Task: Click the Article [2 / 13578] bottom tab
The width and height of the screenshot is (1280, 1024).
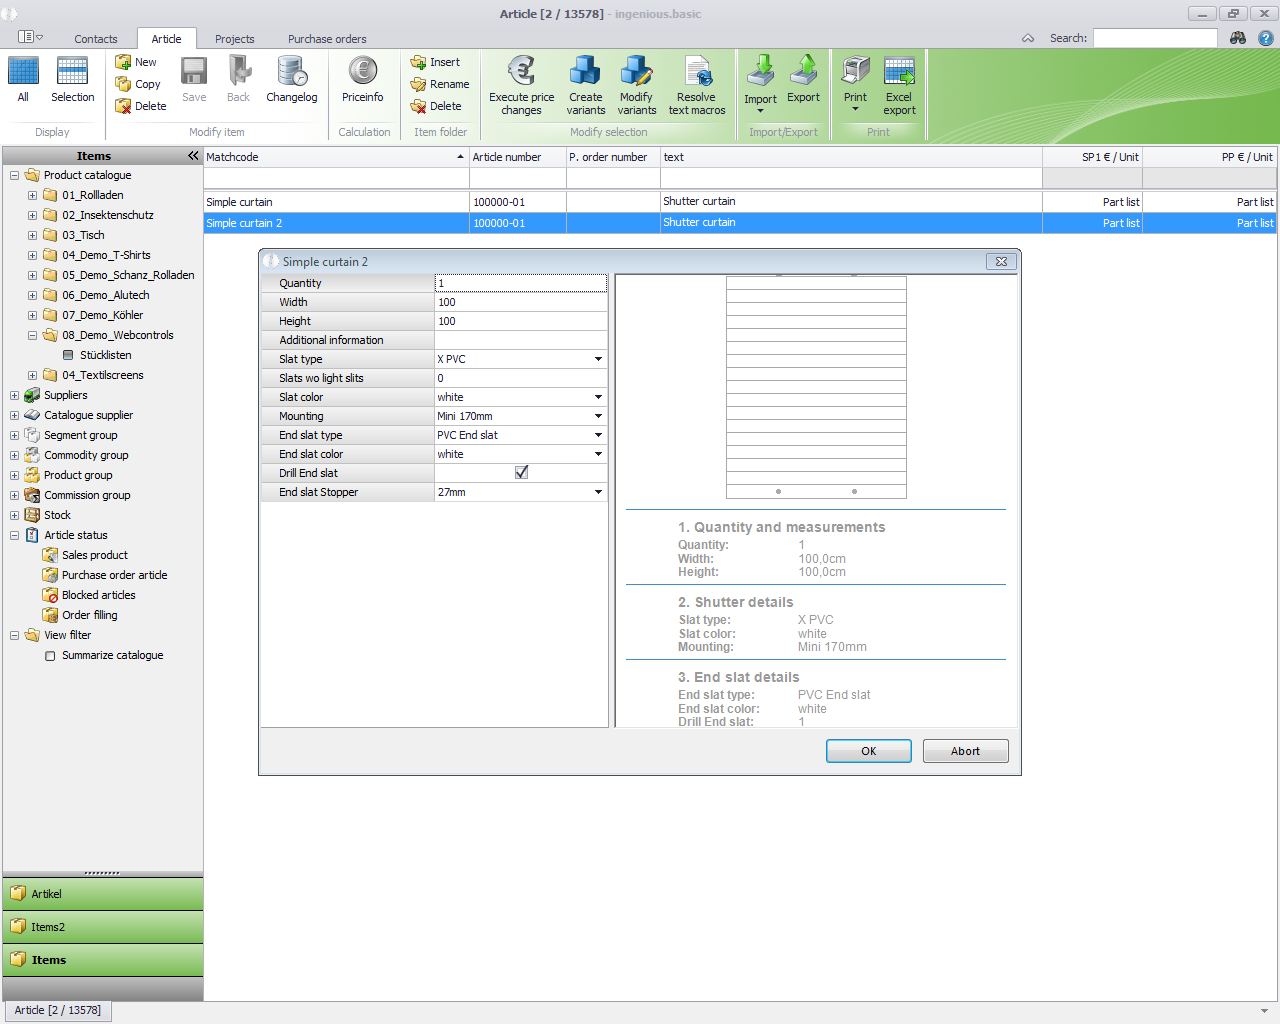Action: click(x=57, y=1010)
